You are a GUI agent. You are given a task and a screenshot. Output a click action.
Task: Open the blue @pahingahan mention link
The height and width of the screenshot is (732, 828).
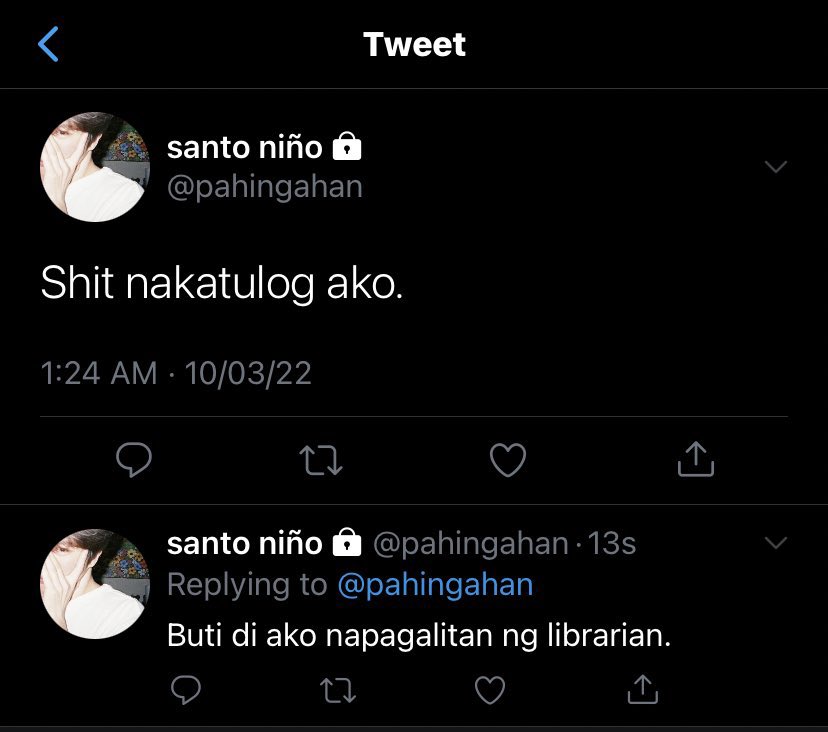tap(435, 585)
